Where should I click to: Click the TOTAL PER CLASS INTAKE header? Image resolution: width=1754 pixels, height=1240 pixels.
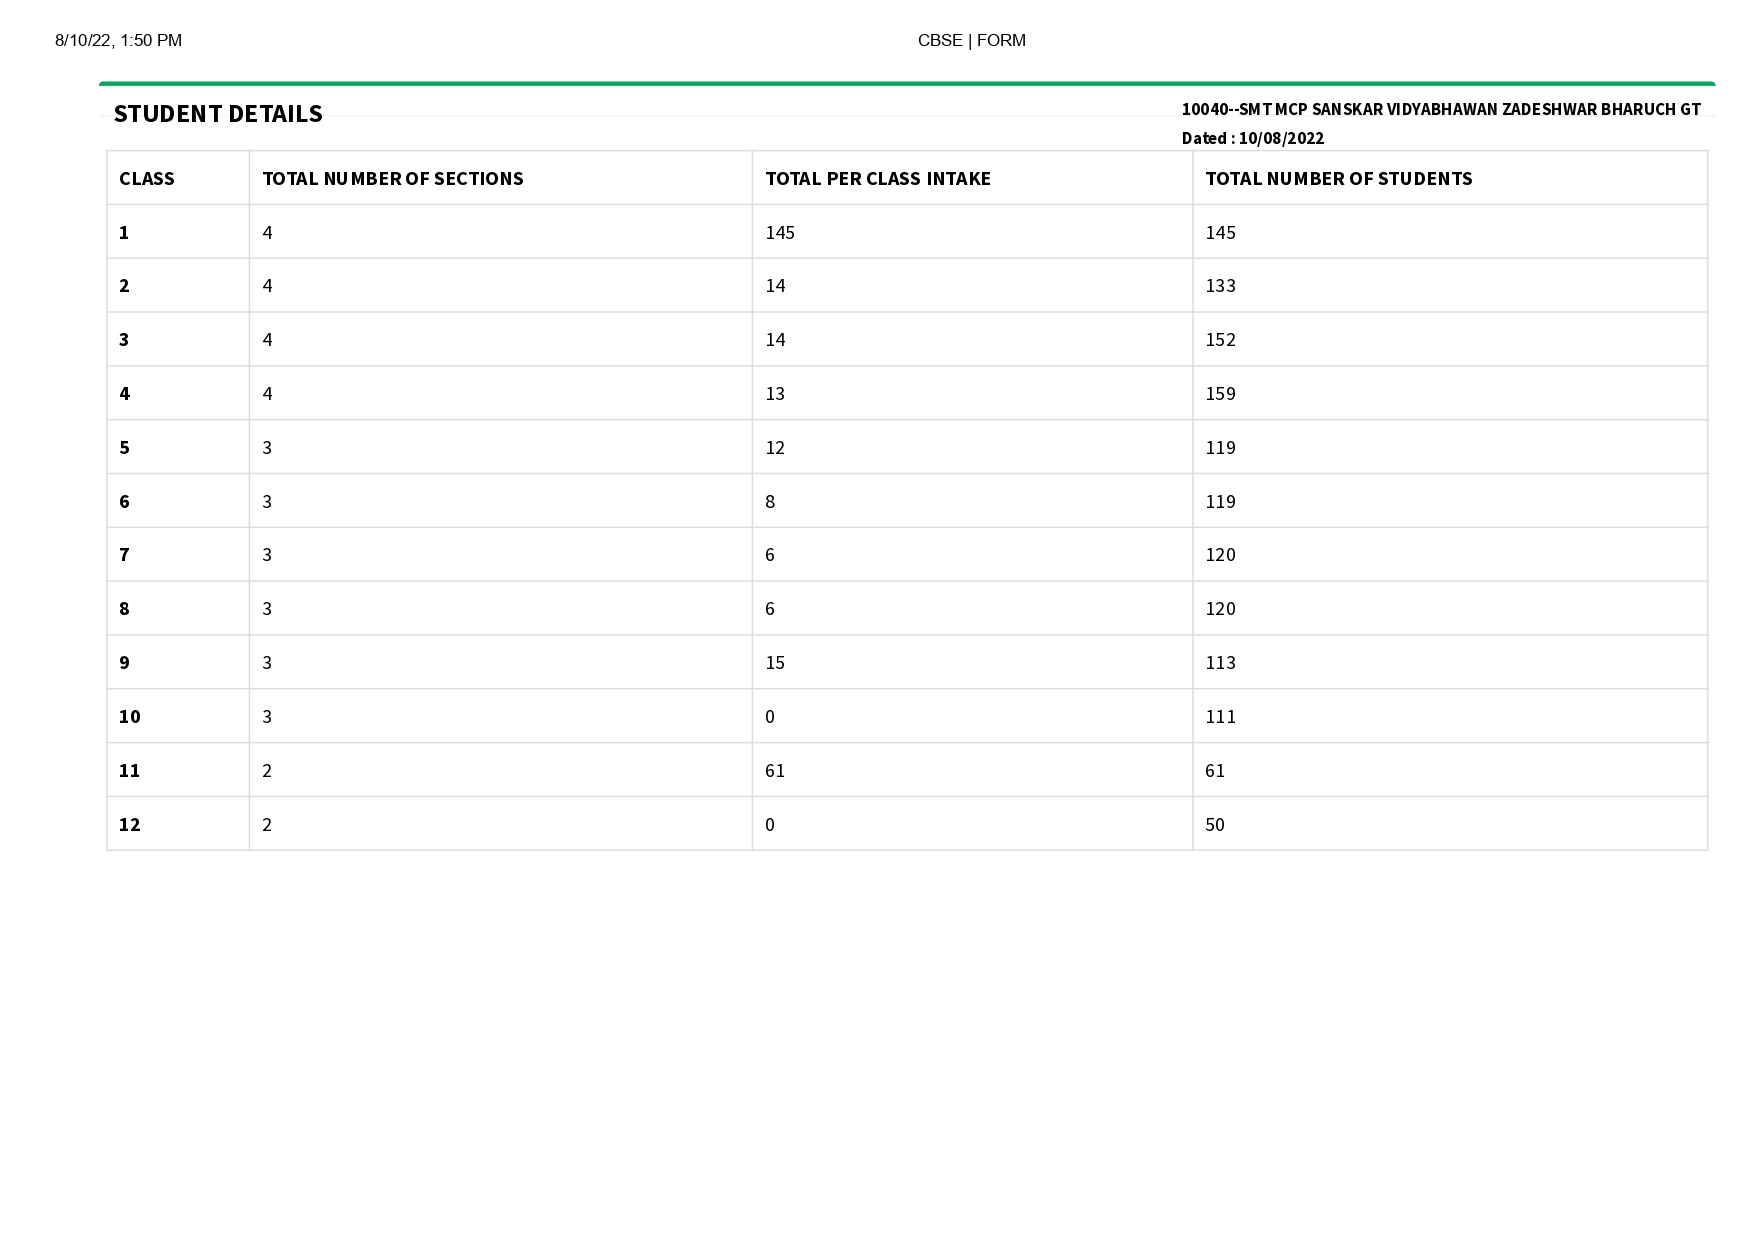(877, 179)
